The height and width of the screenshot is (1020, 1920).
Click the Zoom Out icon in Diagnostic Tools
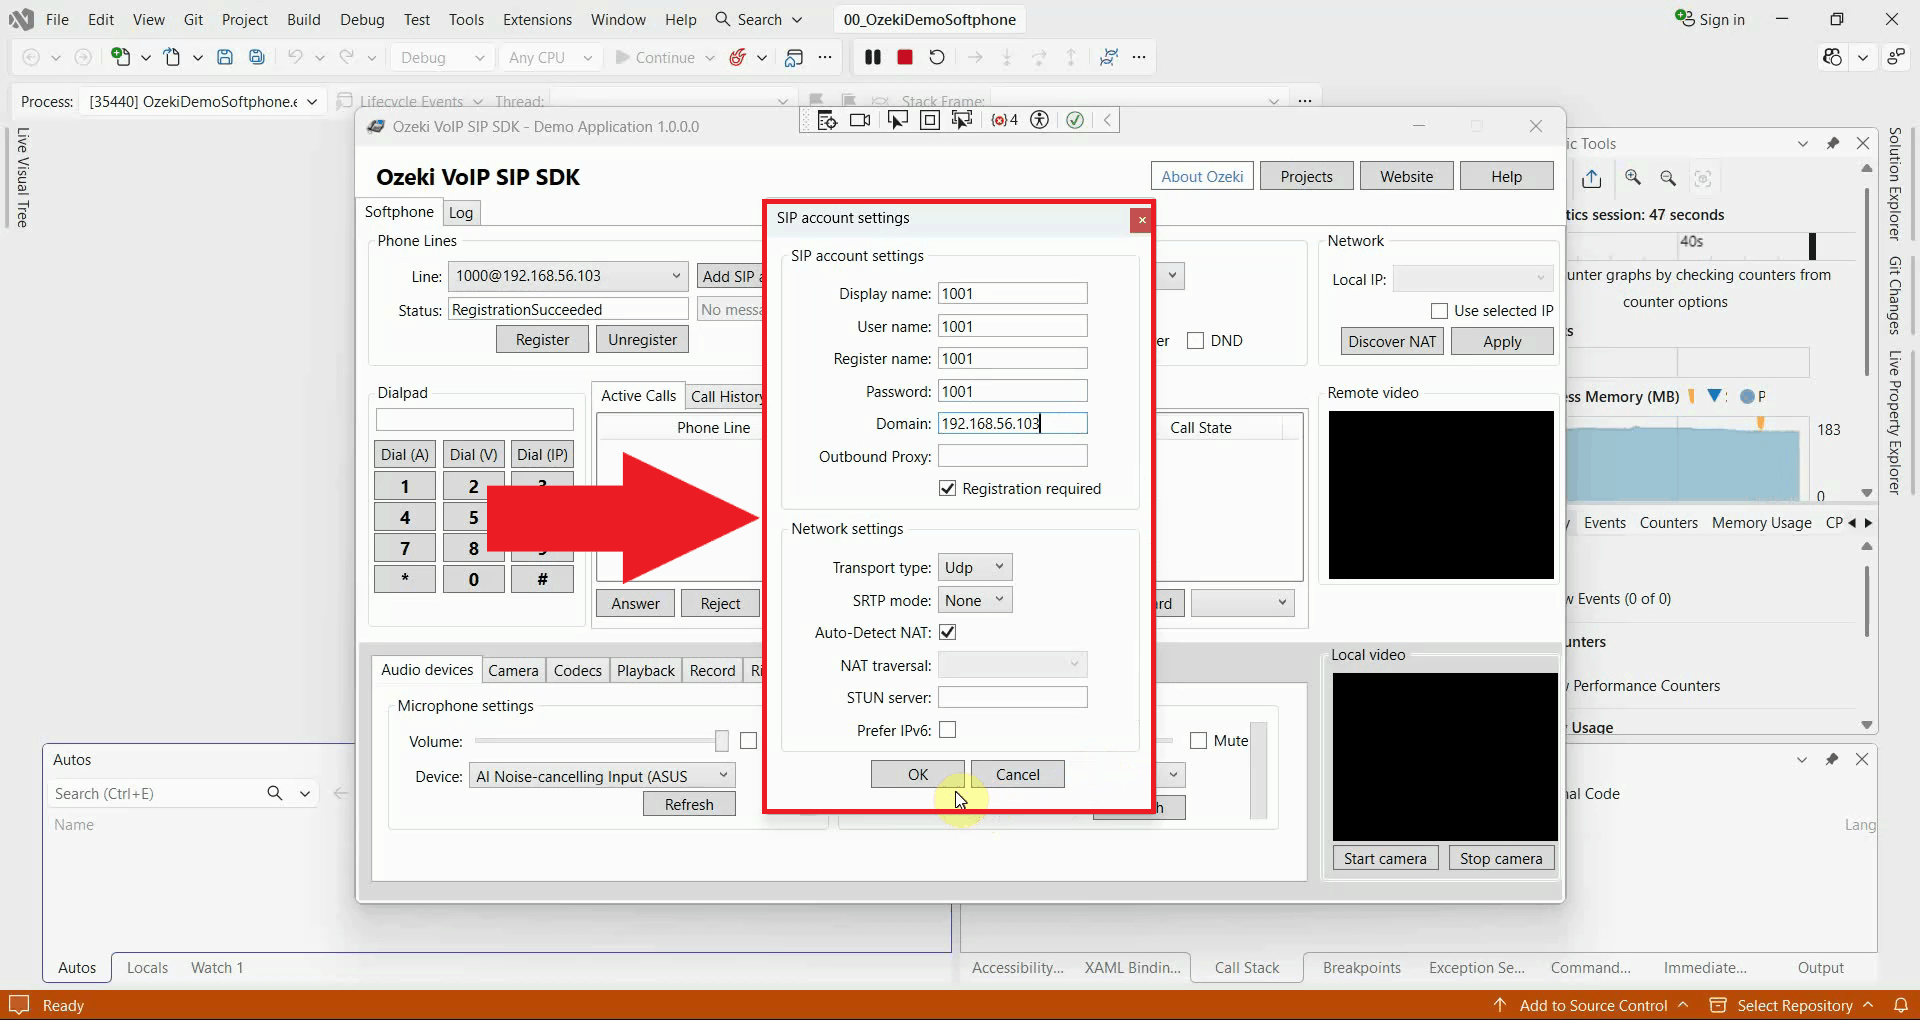pyautogui.click(x=1668, y=177)
